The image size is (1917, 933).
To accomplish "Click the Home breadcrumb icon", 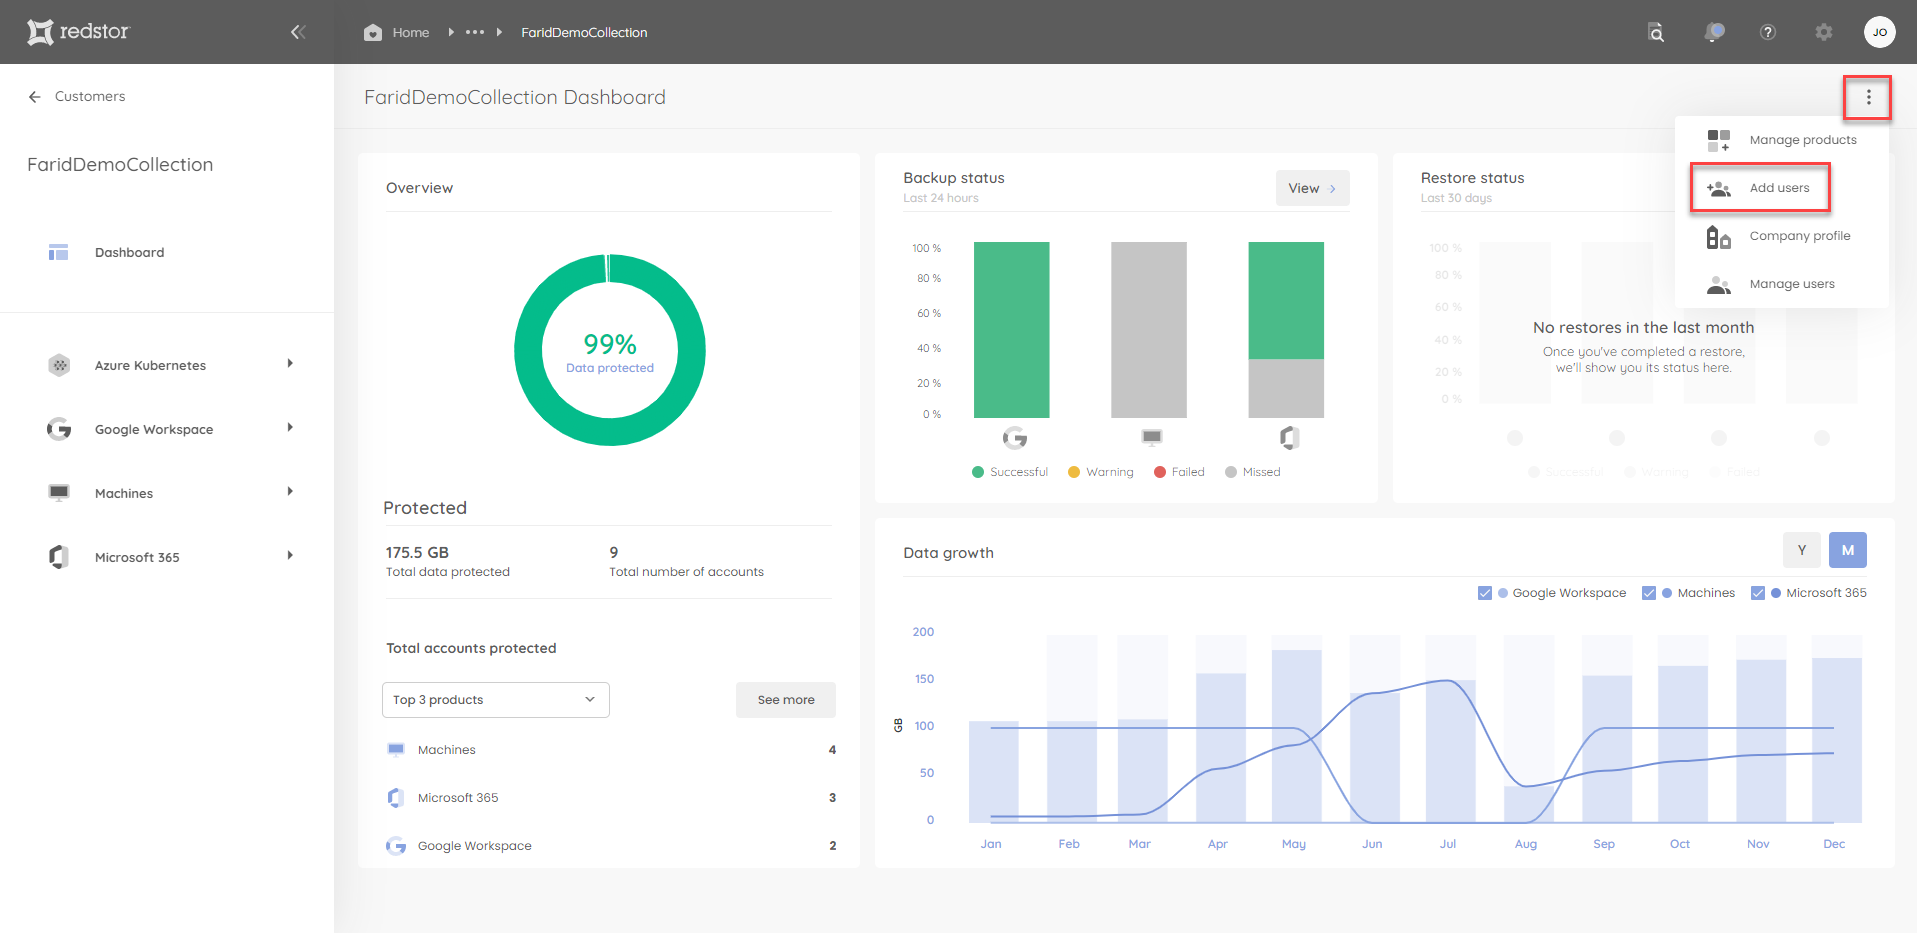I will (x=373, y=32).
